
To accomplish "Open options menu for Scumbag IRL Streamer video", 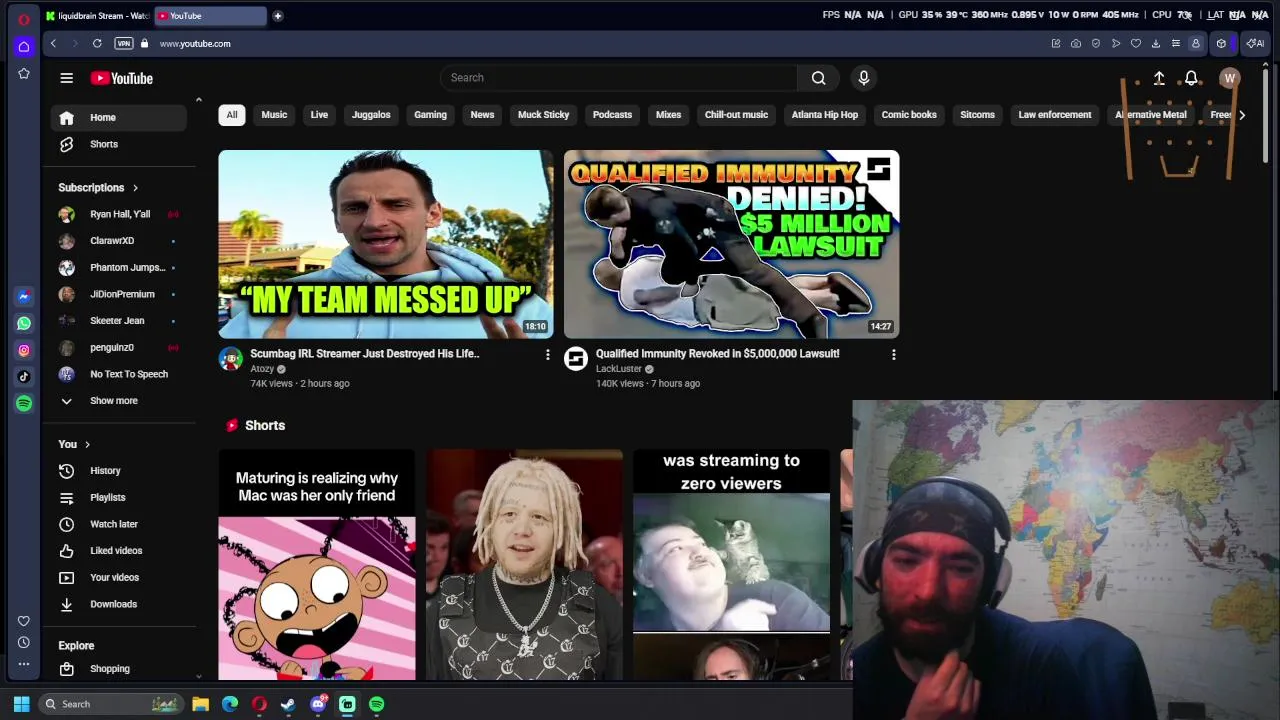I will pos(547,355).
